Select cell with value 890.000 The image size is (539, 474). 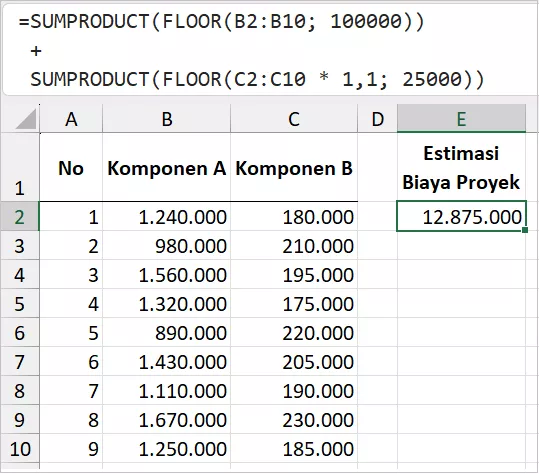(167, 332)
